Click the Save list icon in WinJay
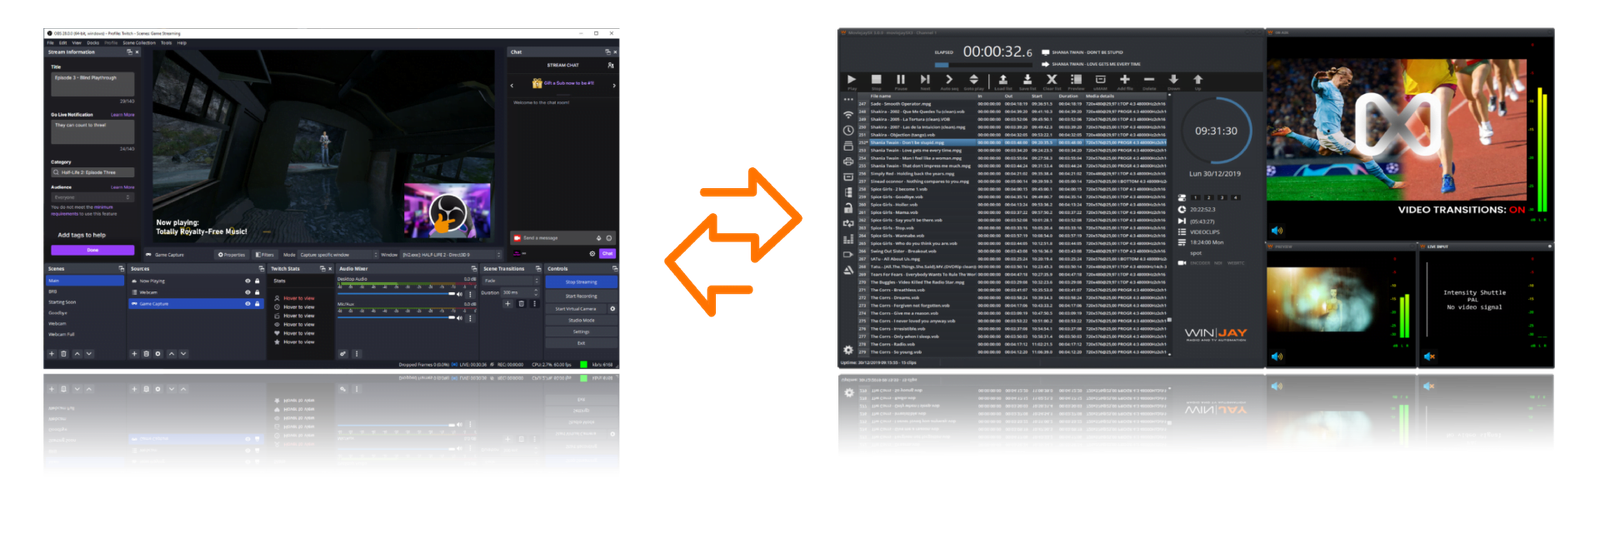1600x543 pixels. pos(1027,79)
